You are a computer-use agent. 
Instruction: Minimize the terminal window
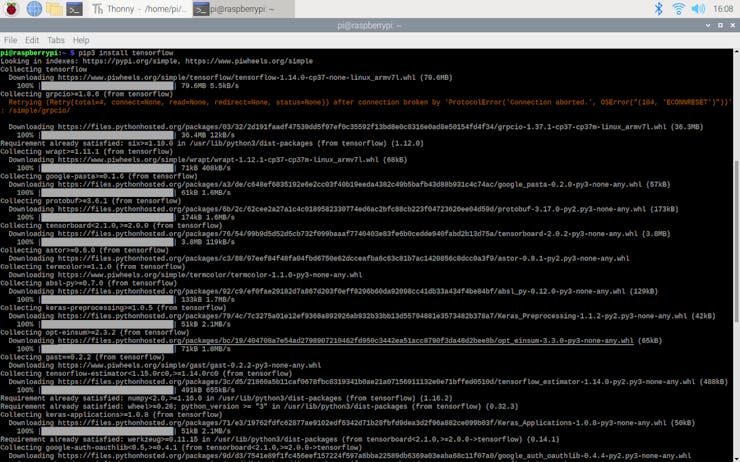click(708, 25)
